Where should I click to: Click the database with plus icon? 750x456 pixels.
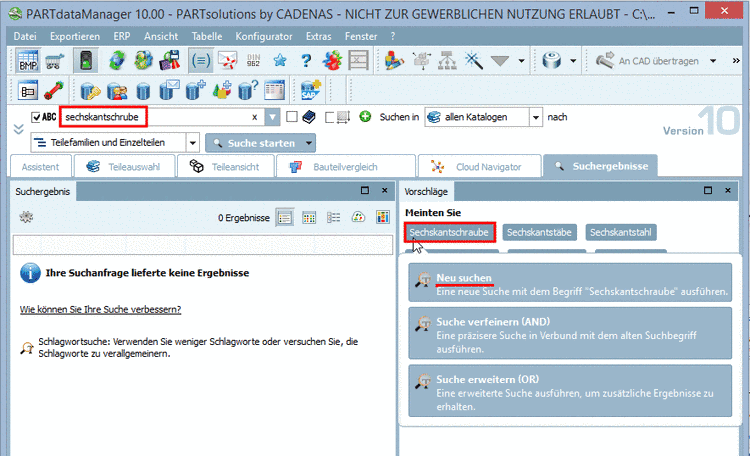click(x=196, y=90)
